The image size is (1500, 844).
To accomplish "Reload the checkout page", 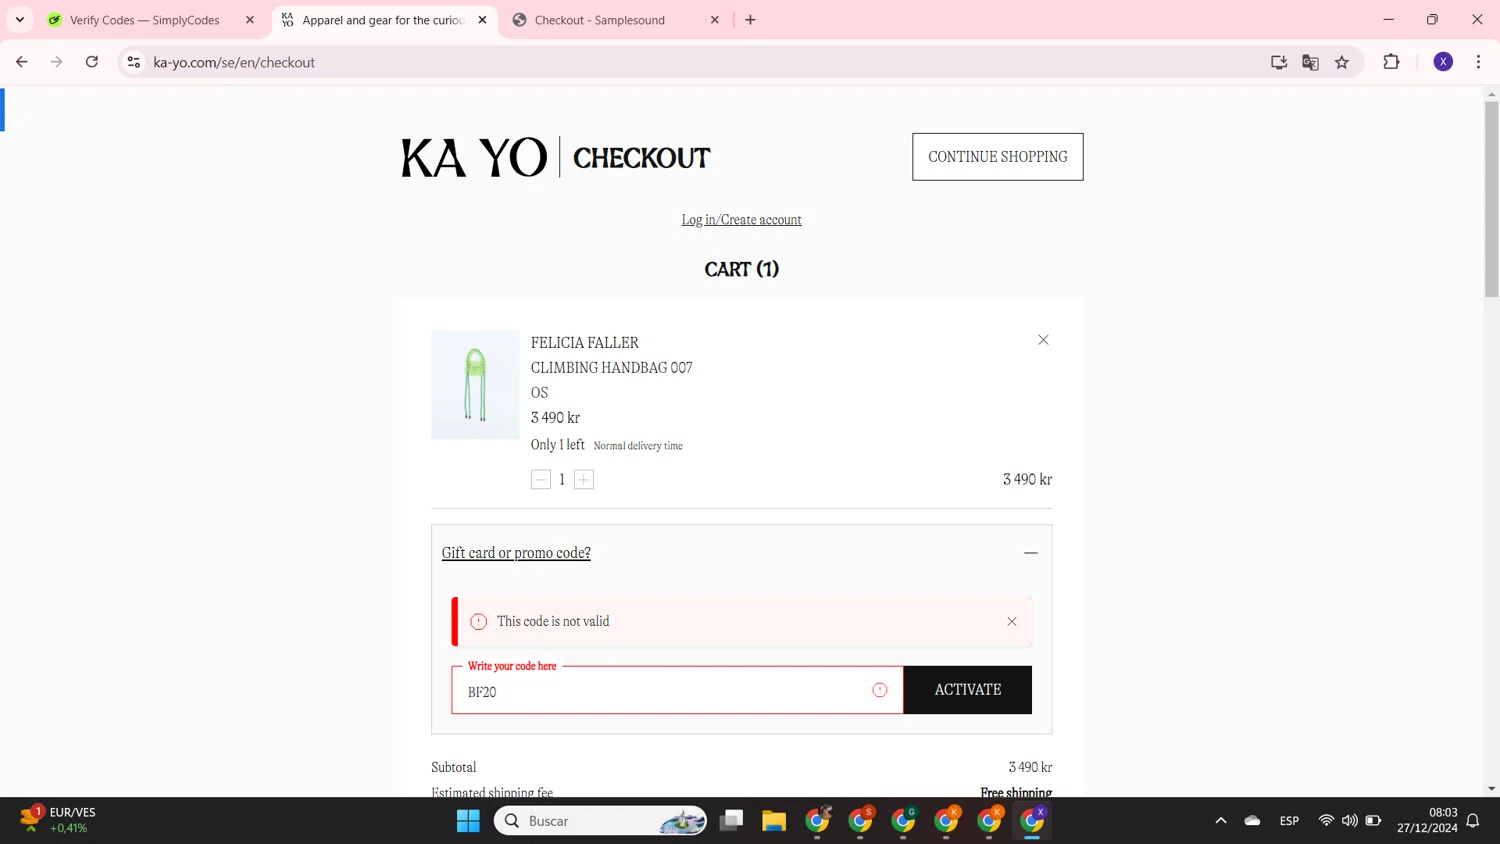I will (92, 62).
